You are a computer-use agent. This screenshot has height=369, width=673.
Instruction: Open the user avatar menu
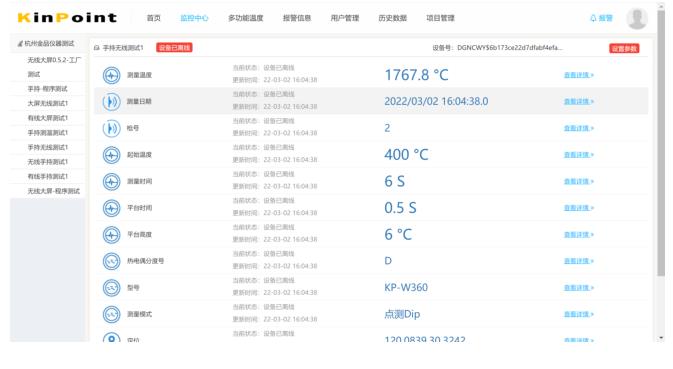(637, 18)
